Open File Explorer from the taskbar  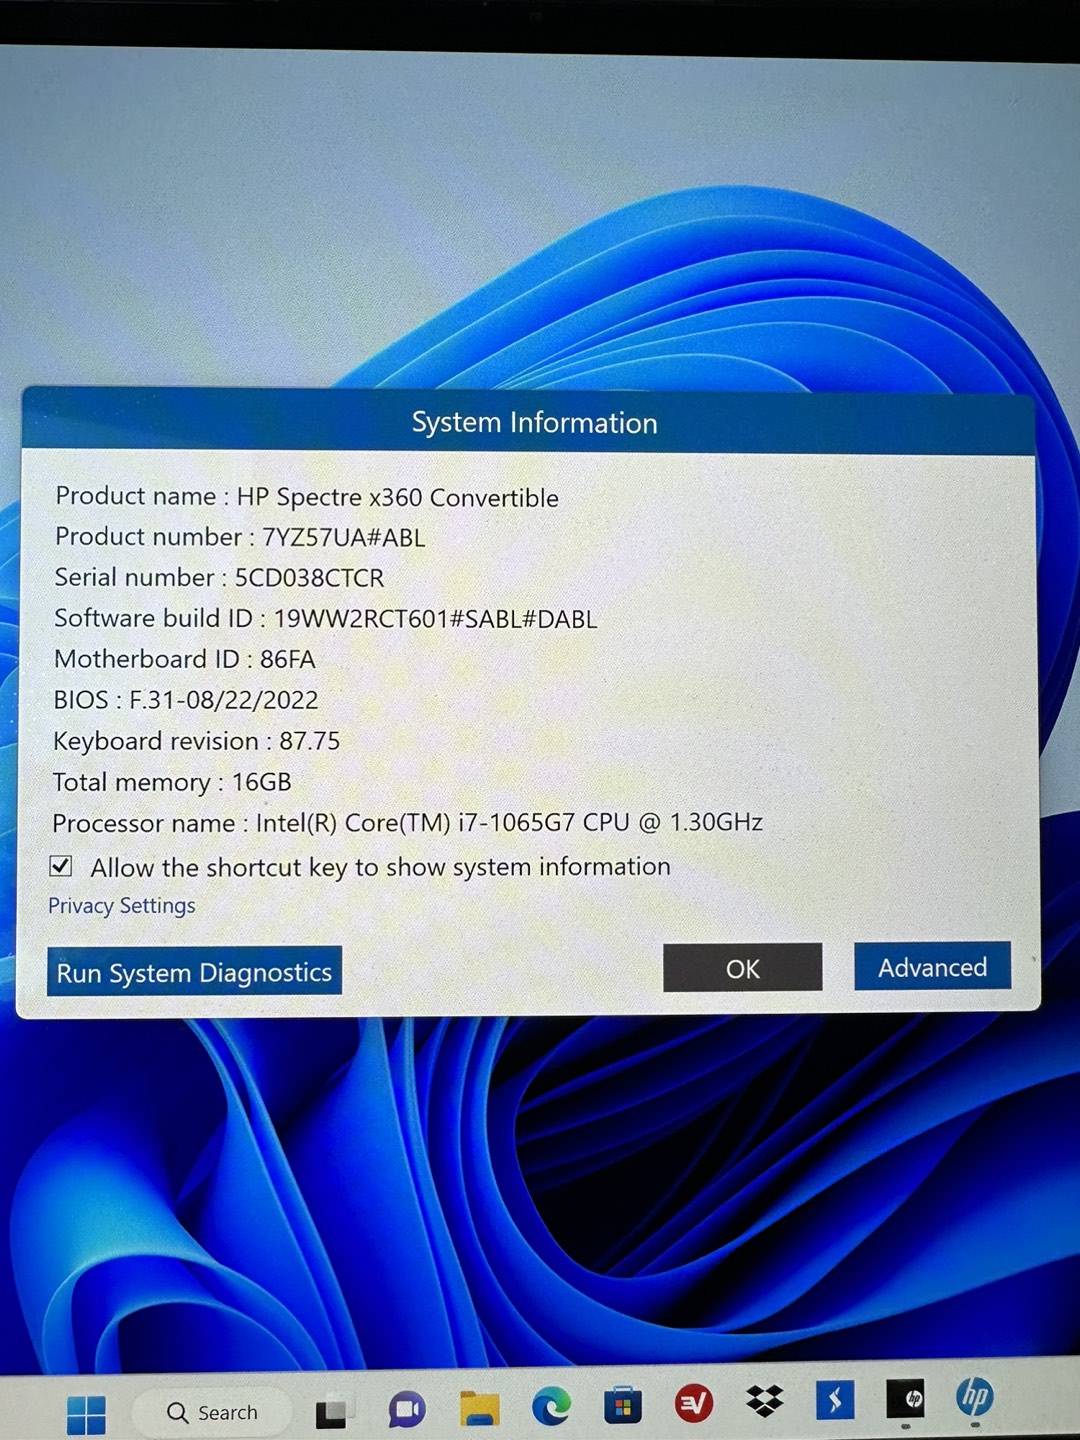point(479,1408)
